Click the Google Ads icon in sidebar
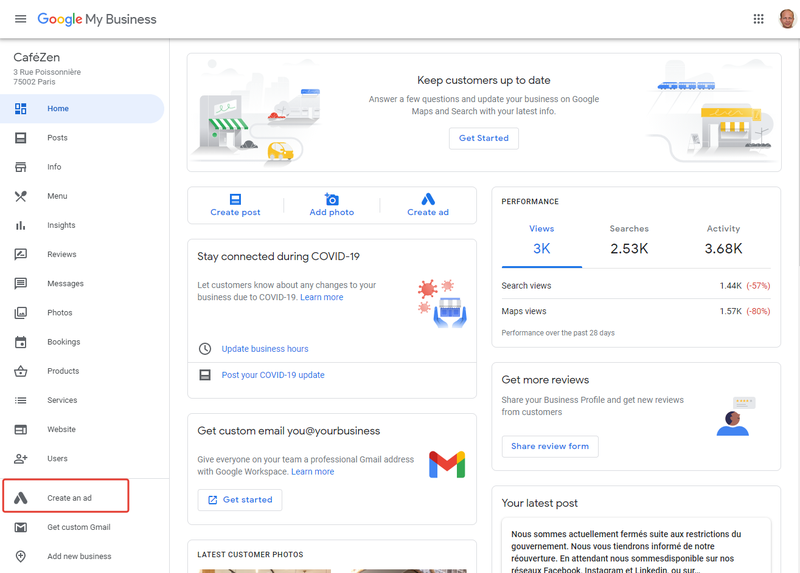 (x=20, y=498)
